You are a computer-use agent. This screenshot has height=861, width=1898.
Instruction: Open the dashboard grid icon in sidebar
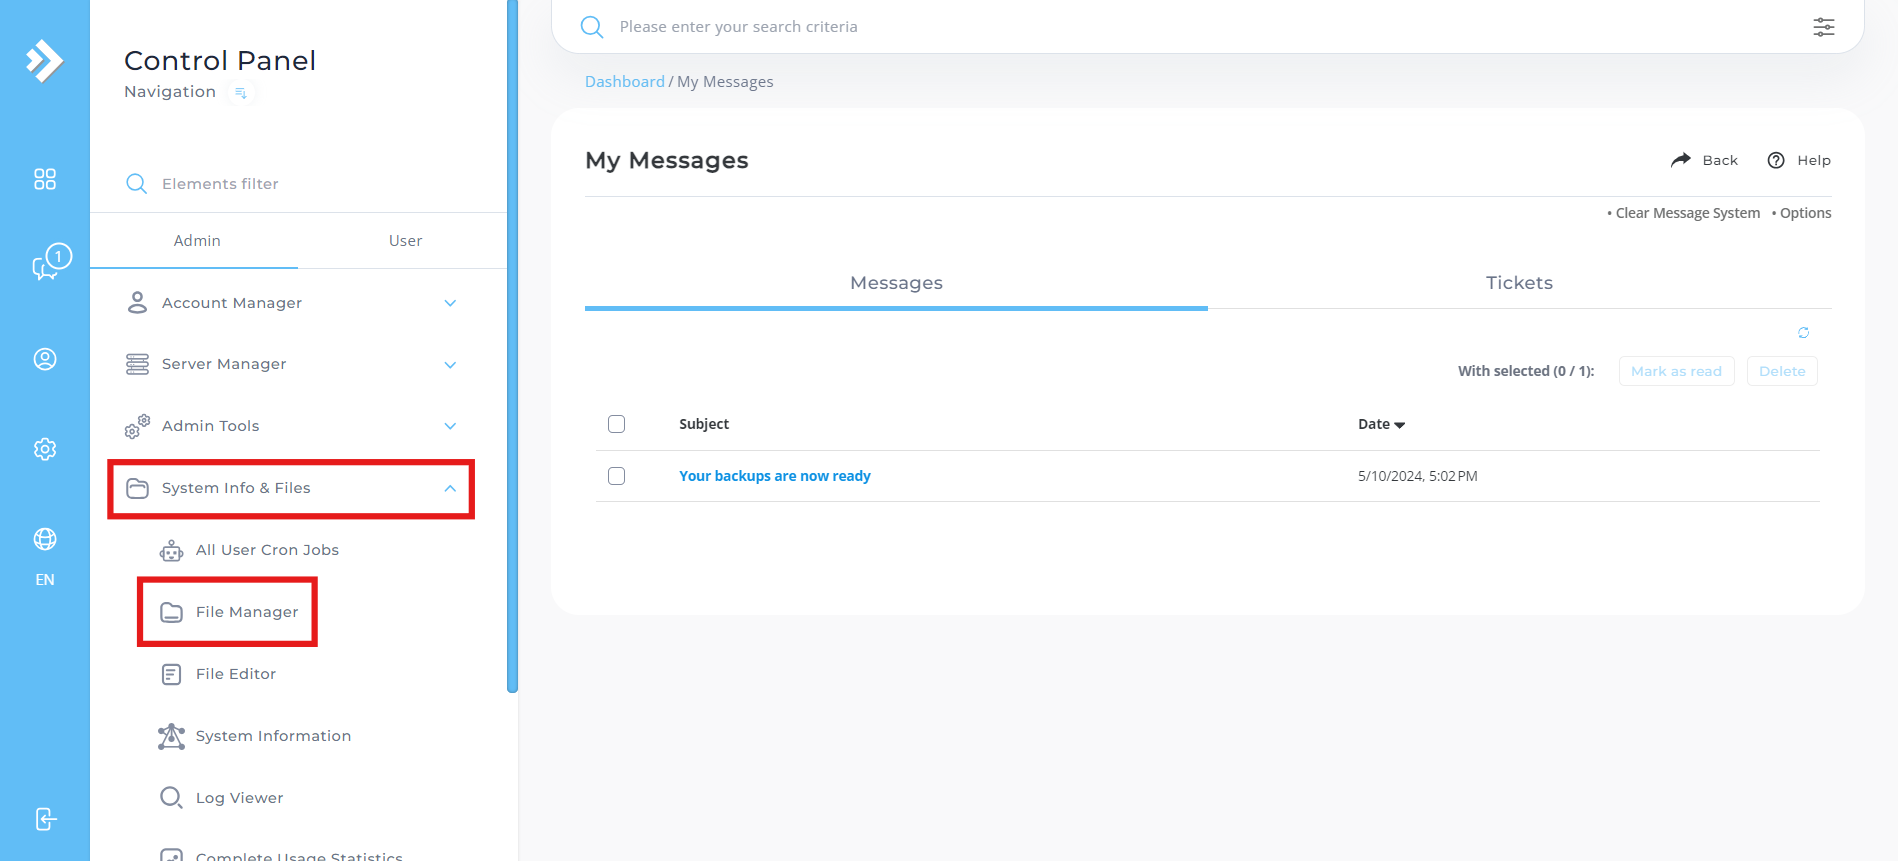(x=45, y=179)
